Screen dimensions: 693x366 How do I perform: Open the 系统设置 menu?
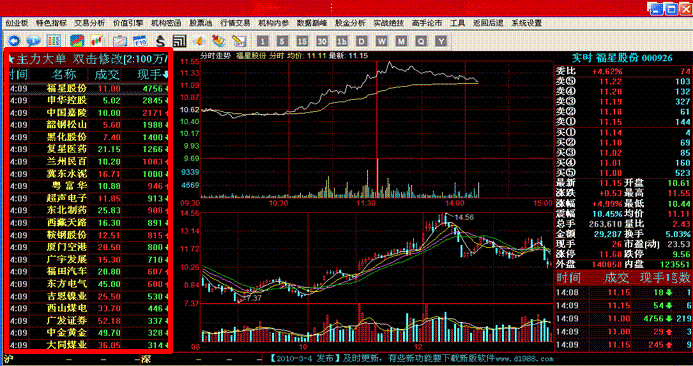(x=527, y=23)
